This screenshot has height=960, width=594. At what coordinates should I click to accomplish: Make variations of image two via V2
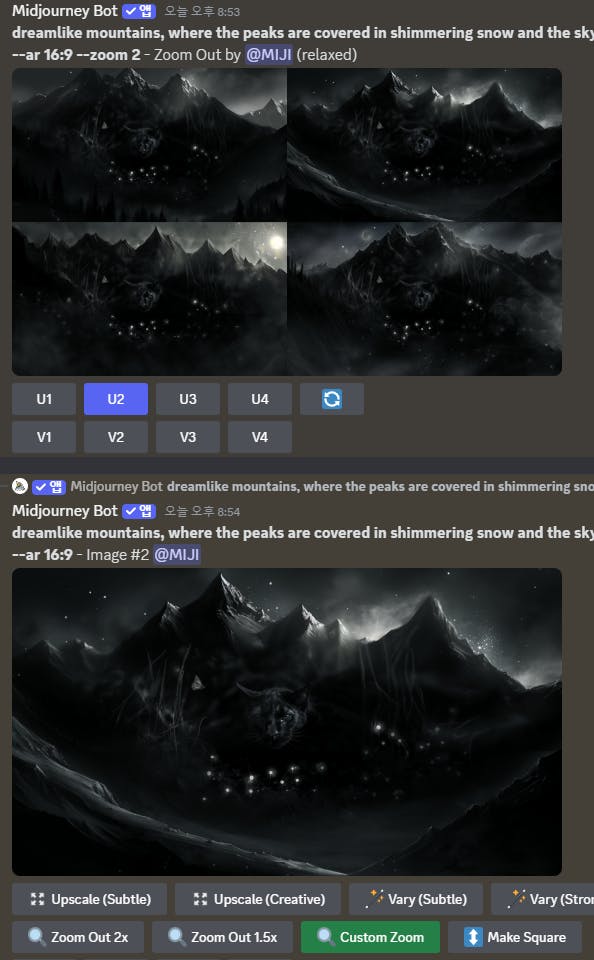point(116,437)
